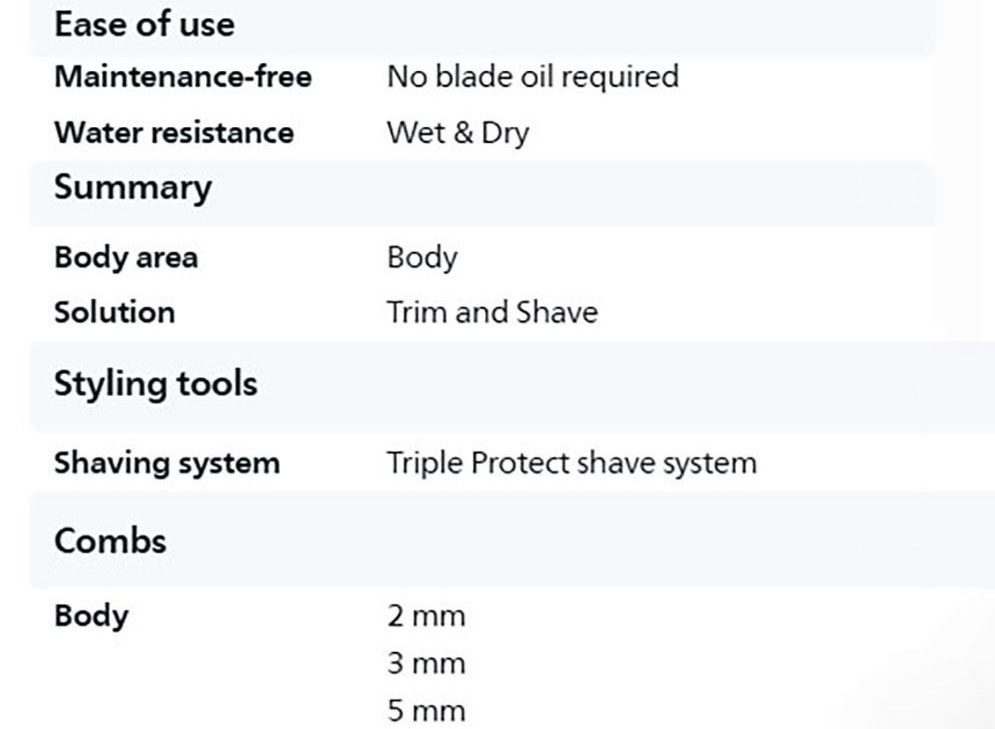
Task: Collapse the Styling tools section
Action: [500, 385]
